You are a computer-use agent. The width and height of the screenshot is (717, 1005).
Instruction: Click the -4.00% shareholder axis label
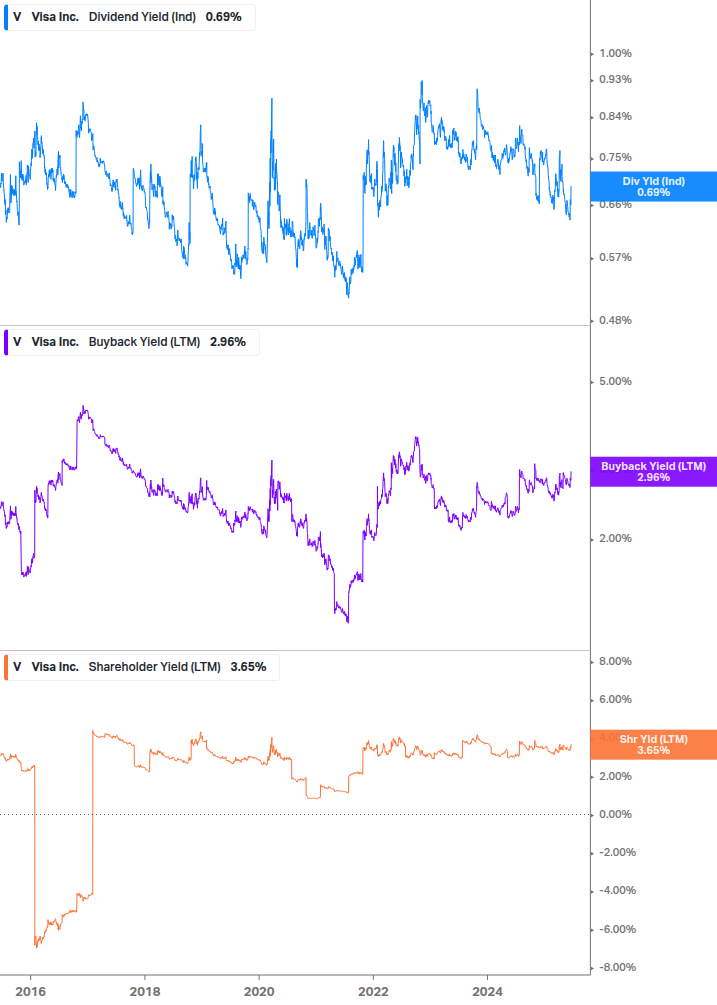pos(618,891)
